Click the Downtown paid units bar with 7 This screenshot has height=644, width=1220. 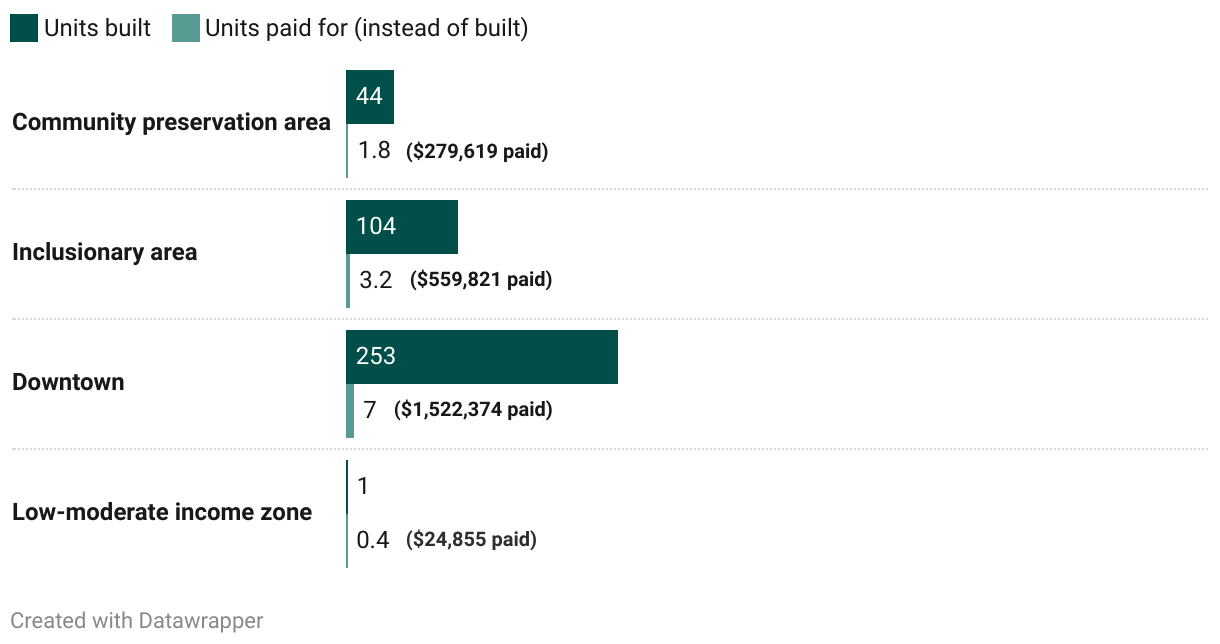(350, 411)
